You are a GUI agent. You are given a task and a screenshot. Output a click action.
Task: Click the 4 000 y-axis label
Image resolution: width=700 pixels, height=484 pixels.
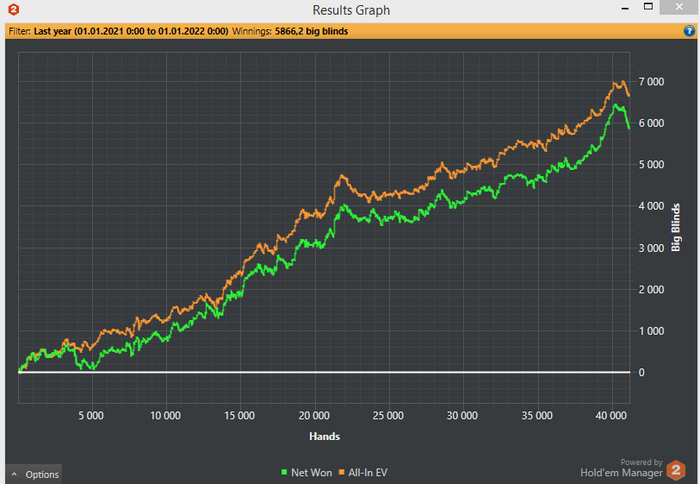[651, 206]
